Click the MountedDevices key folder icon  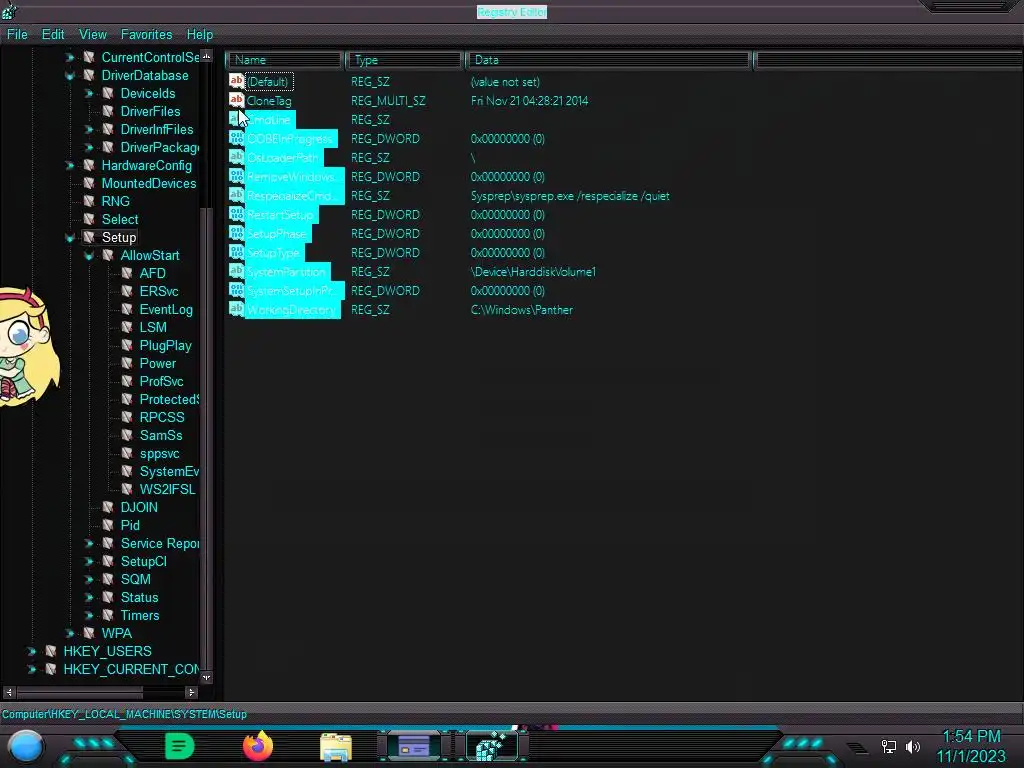click(x=89, y=184)
